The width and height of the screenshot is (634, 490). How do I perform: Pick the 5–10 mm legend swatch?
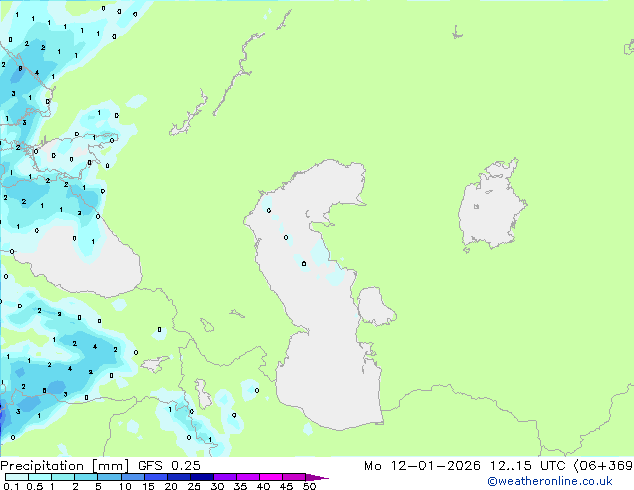pyautogui.click(x=109, y=477)
